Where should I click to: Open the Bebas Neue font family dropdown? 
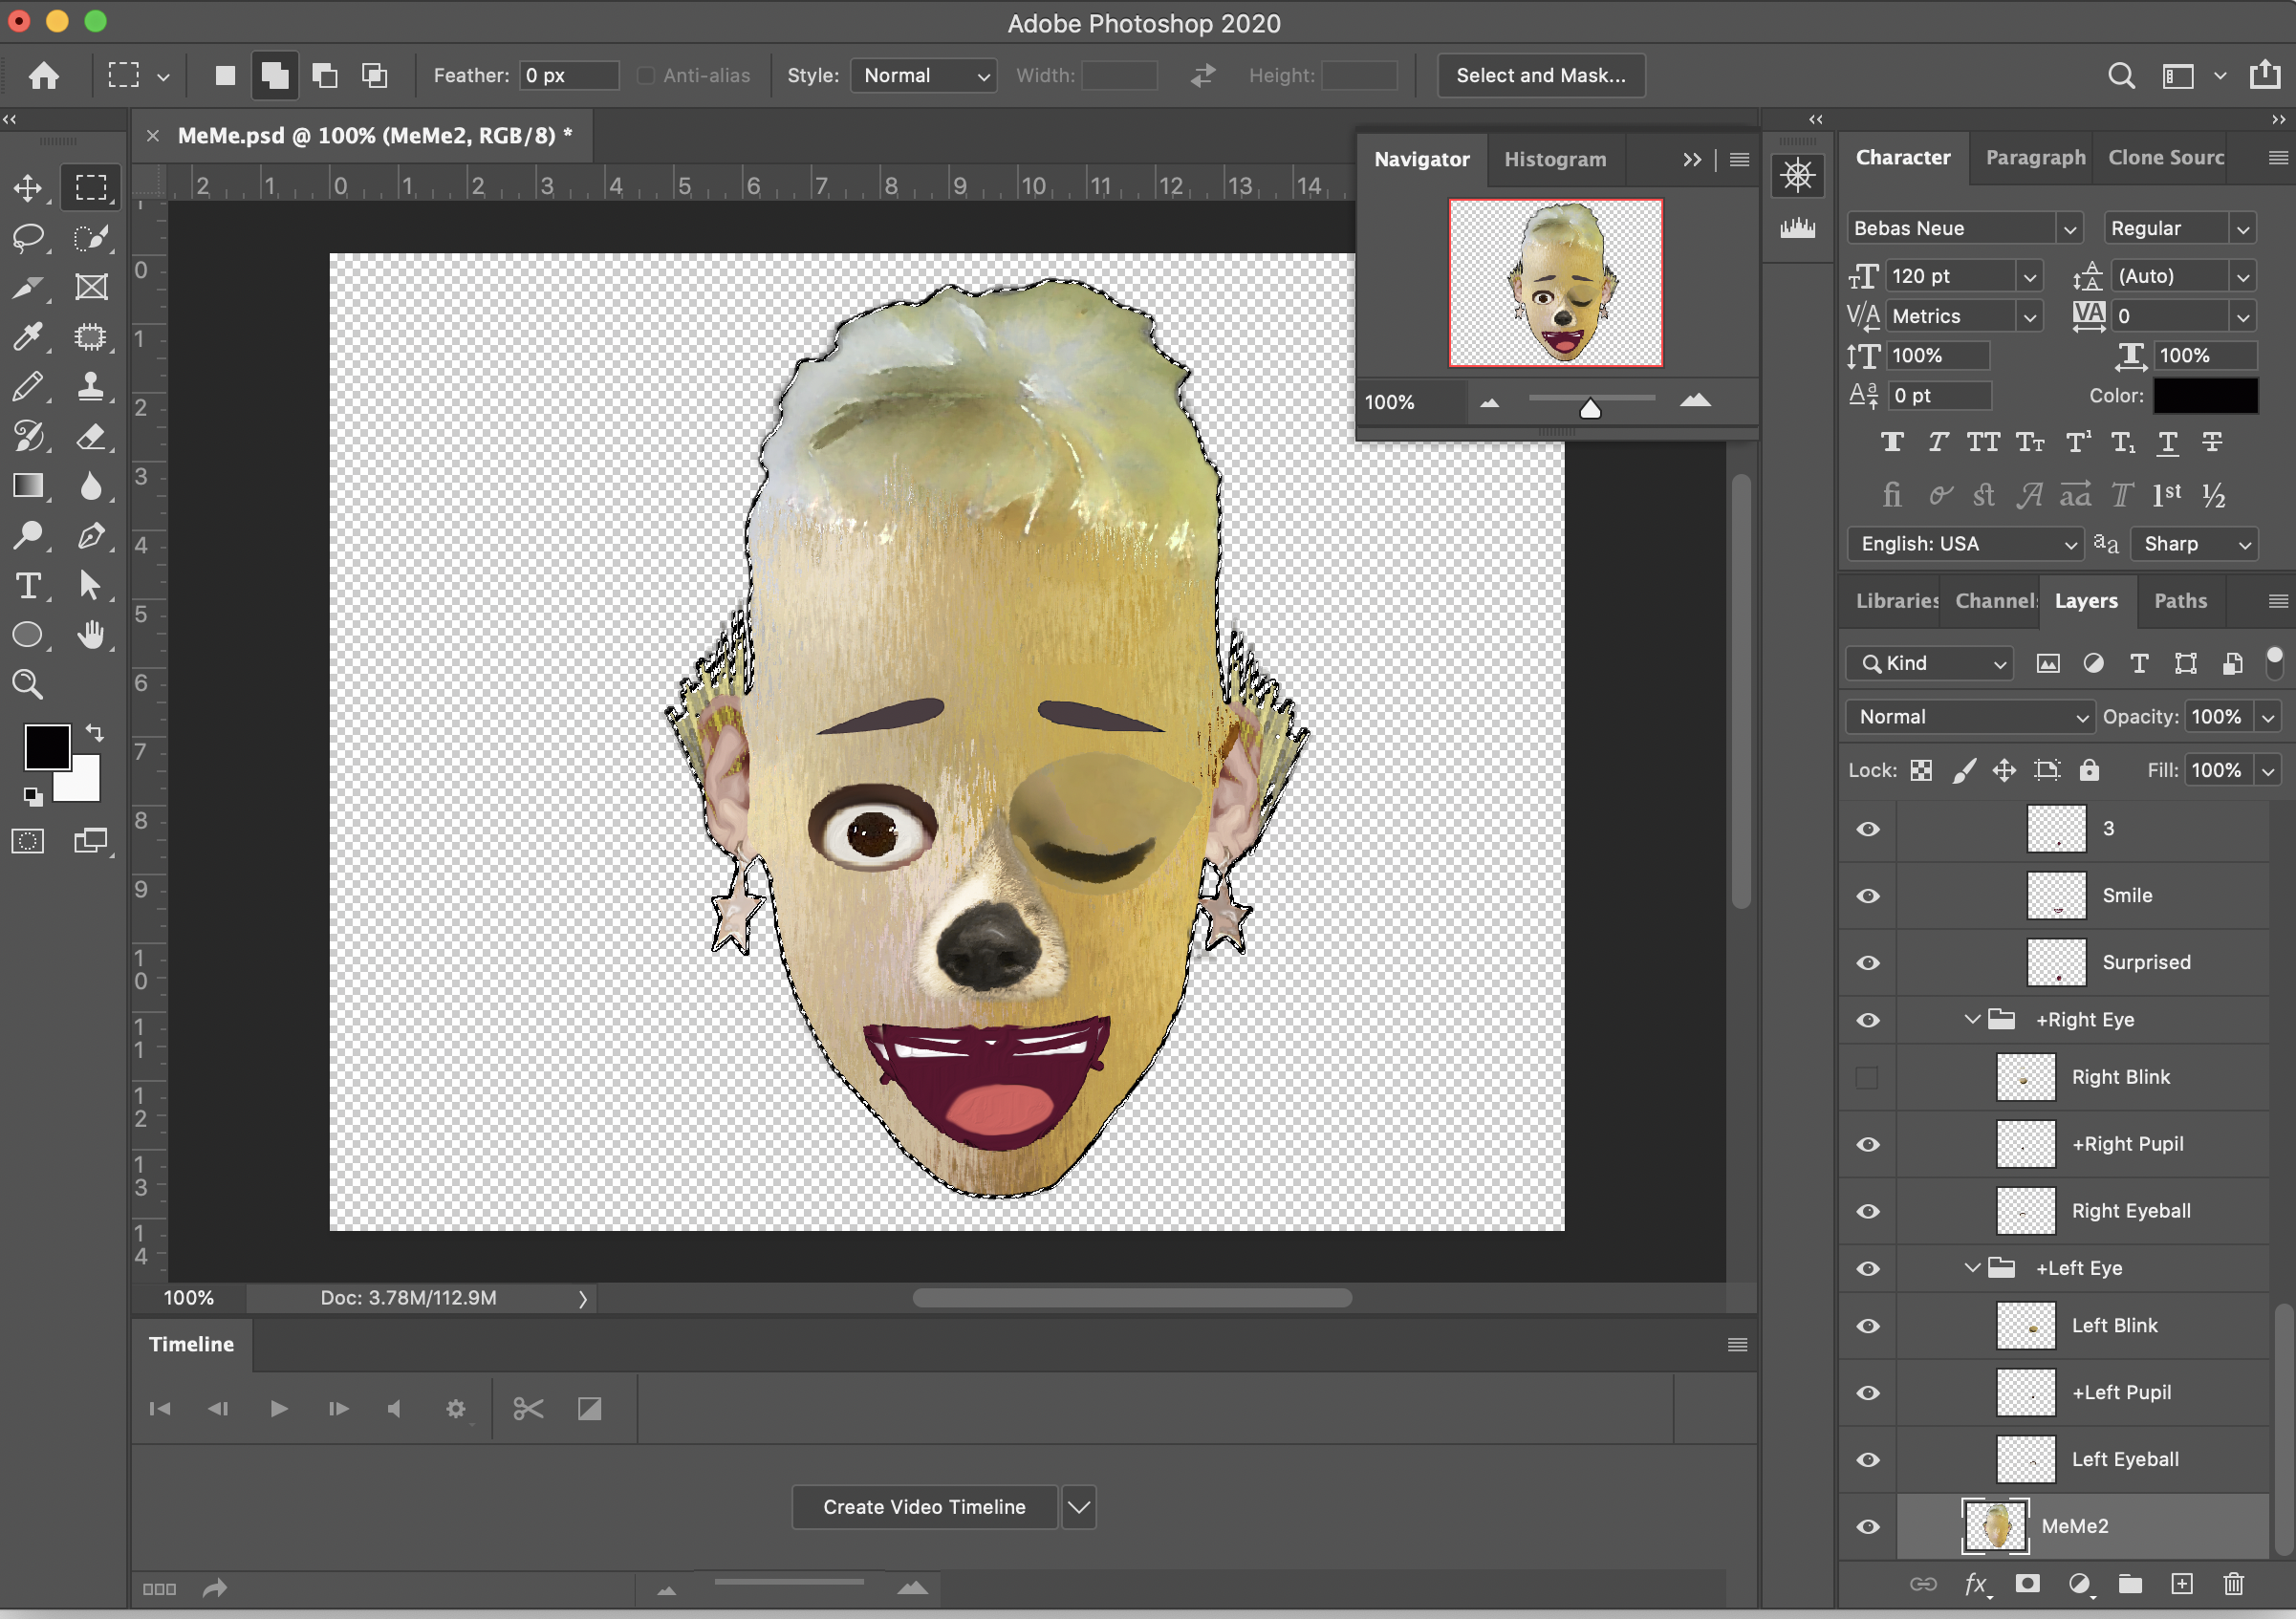2069,229
